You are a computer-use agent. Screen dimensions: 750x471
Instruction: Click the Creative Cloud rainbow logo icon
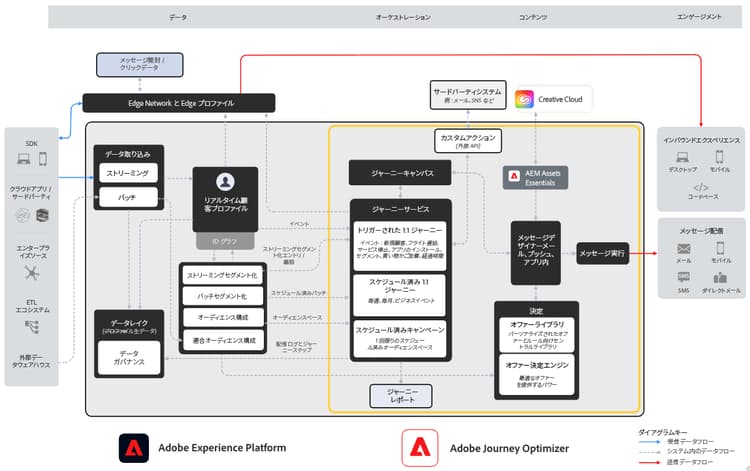pyautogui.click(x=524, y=99)
